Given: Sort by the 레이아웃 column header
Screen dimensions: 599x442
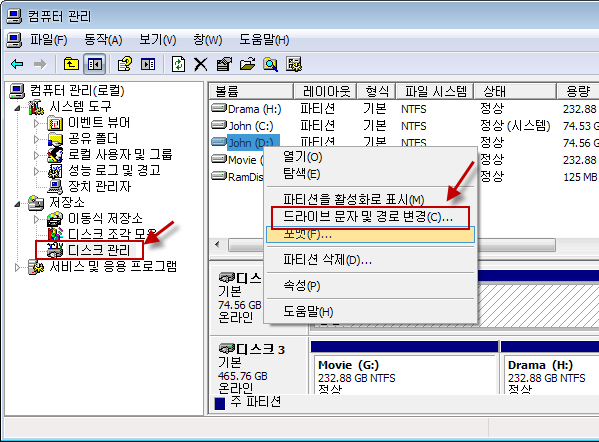Looking at the screenshot, I should point(325,91).
